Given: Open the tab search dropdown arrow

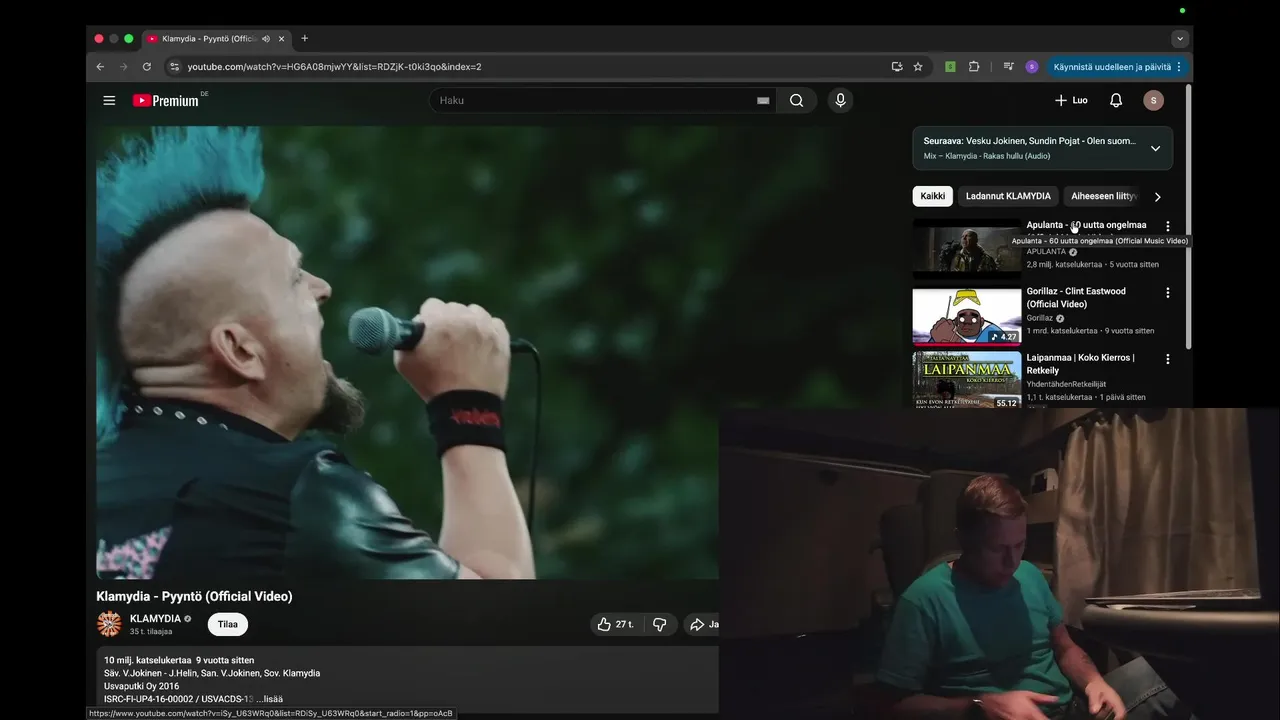Looking at the screenshot, I should coord(1180,39).
